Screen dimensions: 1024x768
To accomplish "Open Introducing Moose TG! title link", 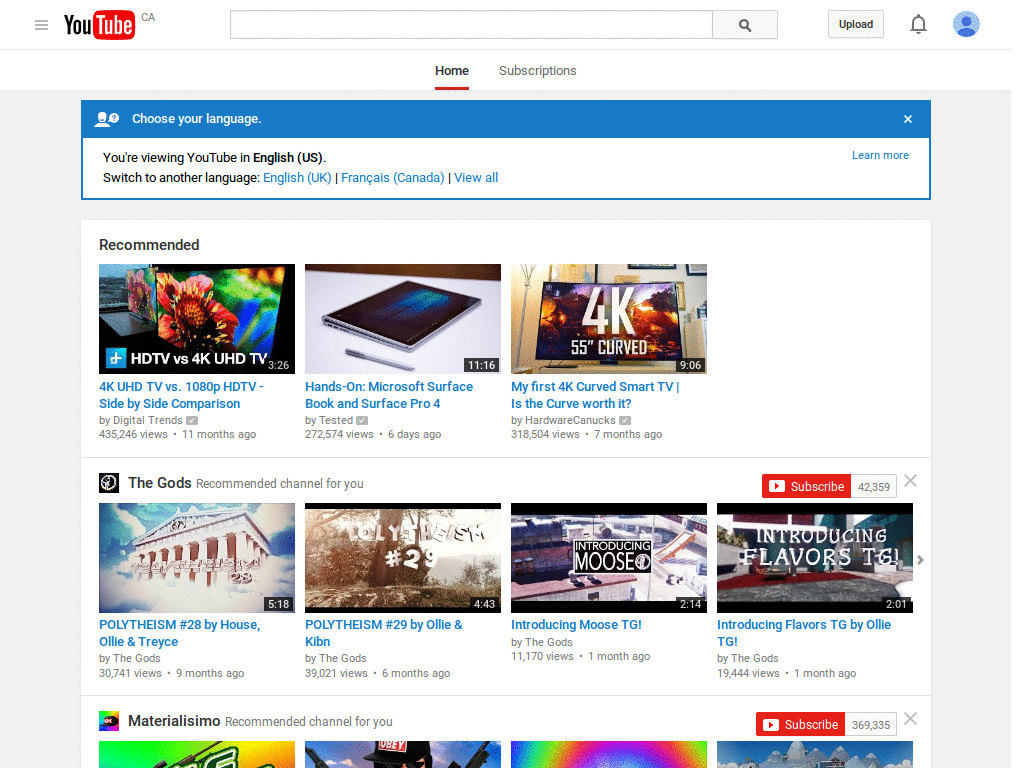I will point(576,625).
